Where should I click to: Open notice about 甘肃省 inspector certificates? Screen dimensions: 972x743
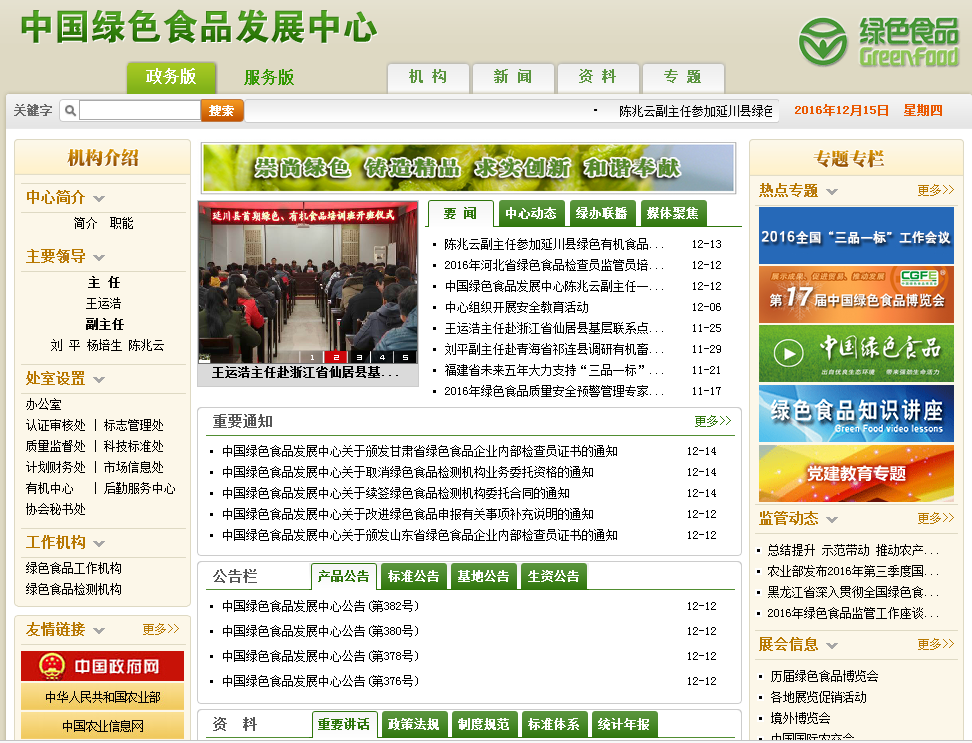(420, 451)
